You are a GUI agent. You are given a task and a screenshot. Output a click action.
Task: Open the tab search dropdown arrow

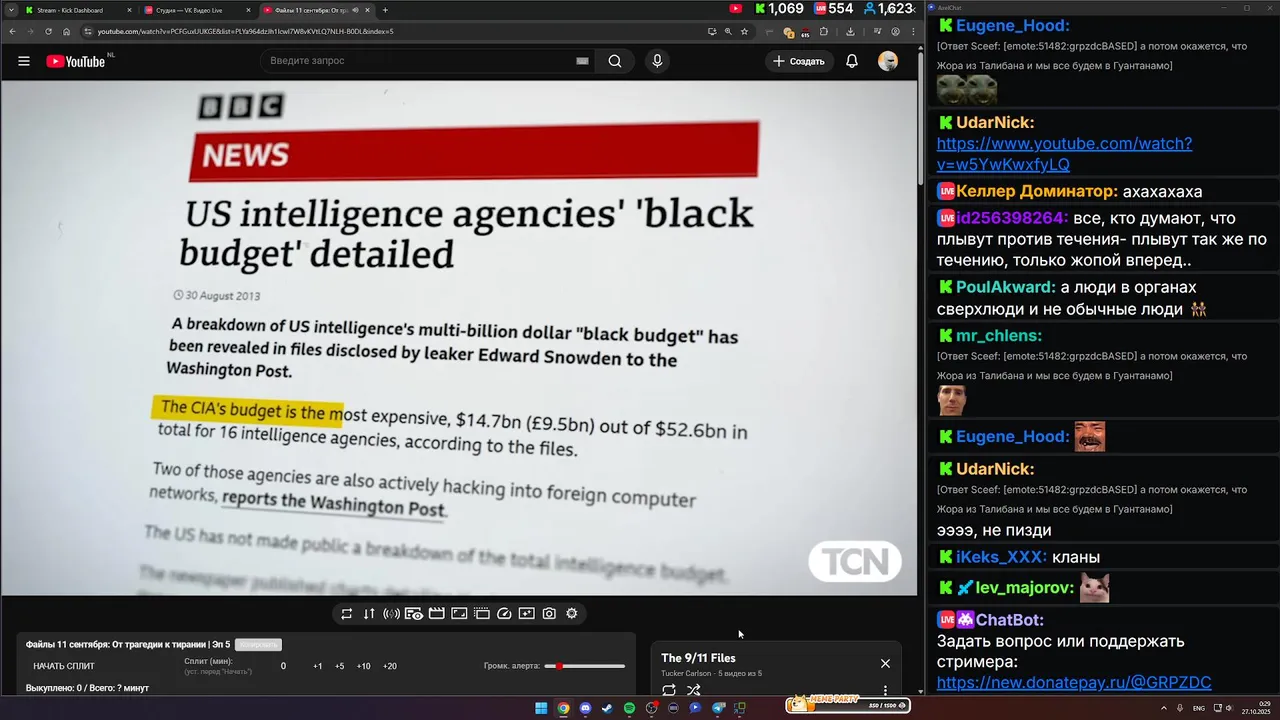pos(9,10)
